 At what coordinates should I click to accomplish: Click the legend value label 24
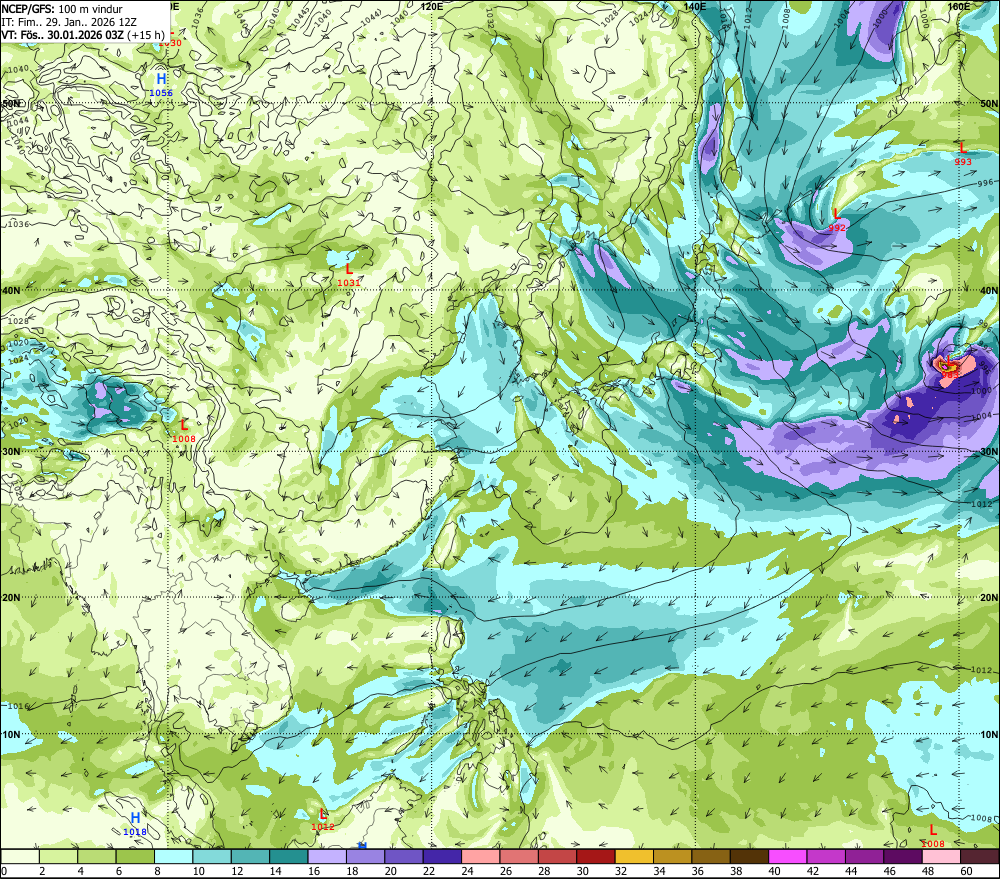(467, 871)
